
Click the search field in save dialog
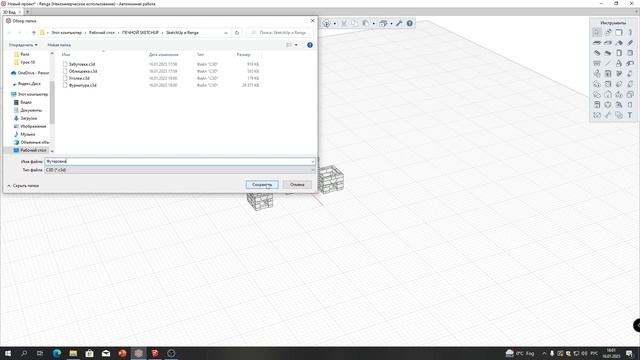[x=280, y=33]
